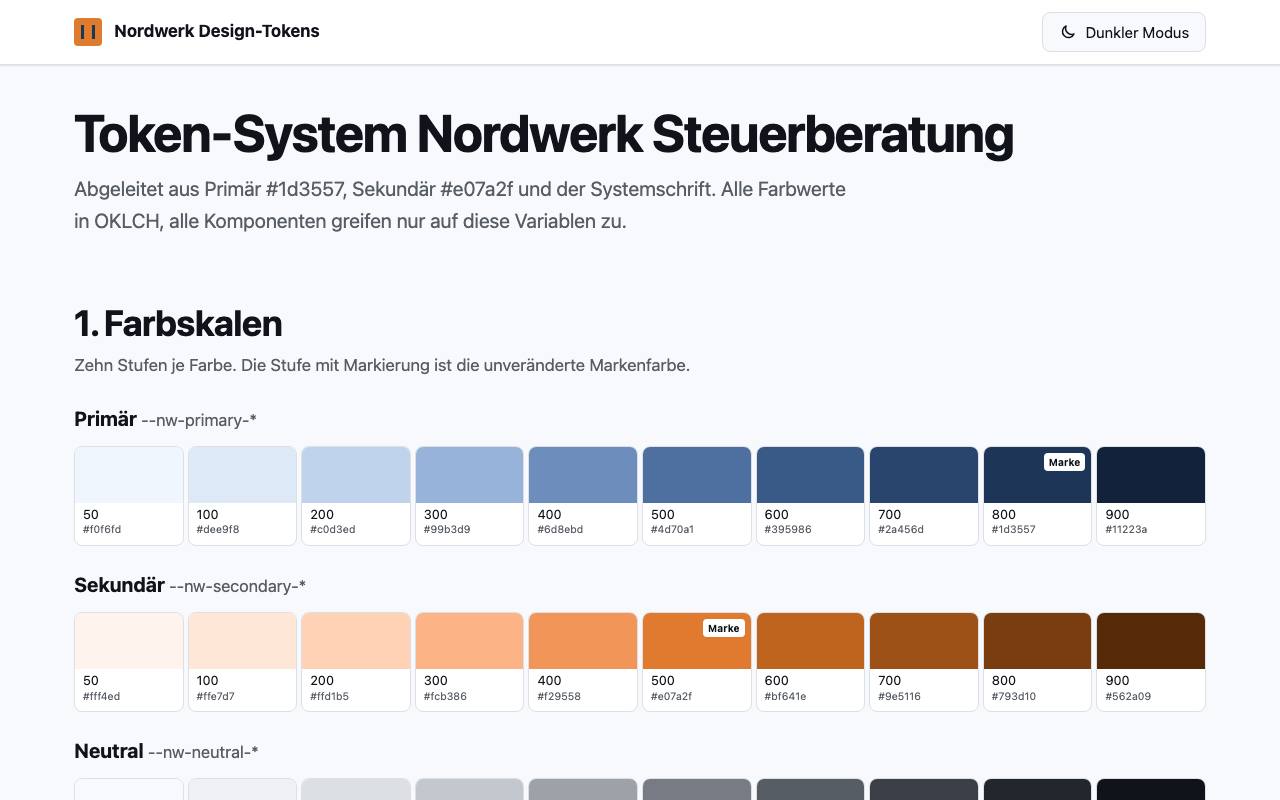The width and height of the screenshot is (1280, 800).
Task: Click the 1. Farbskalen section heading
Action: [178, 324]
